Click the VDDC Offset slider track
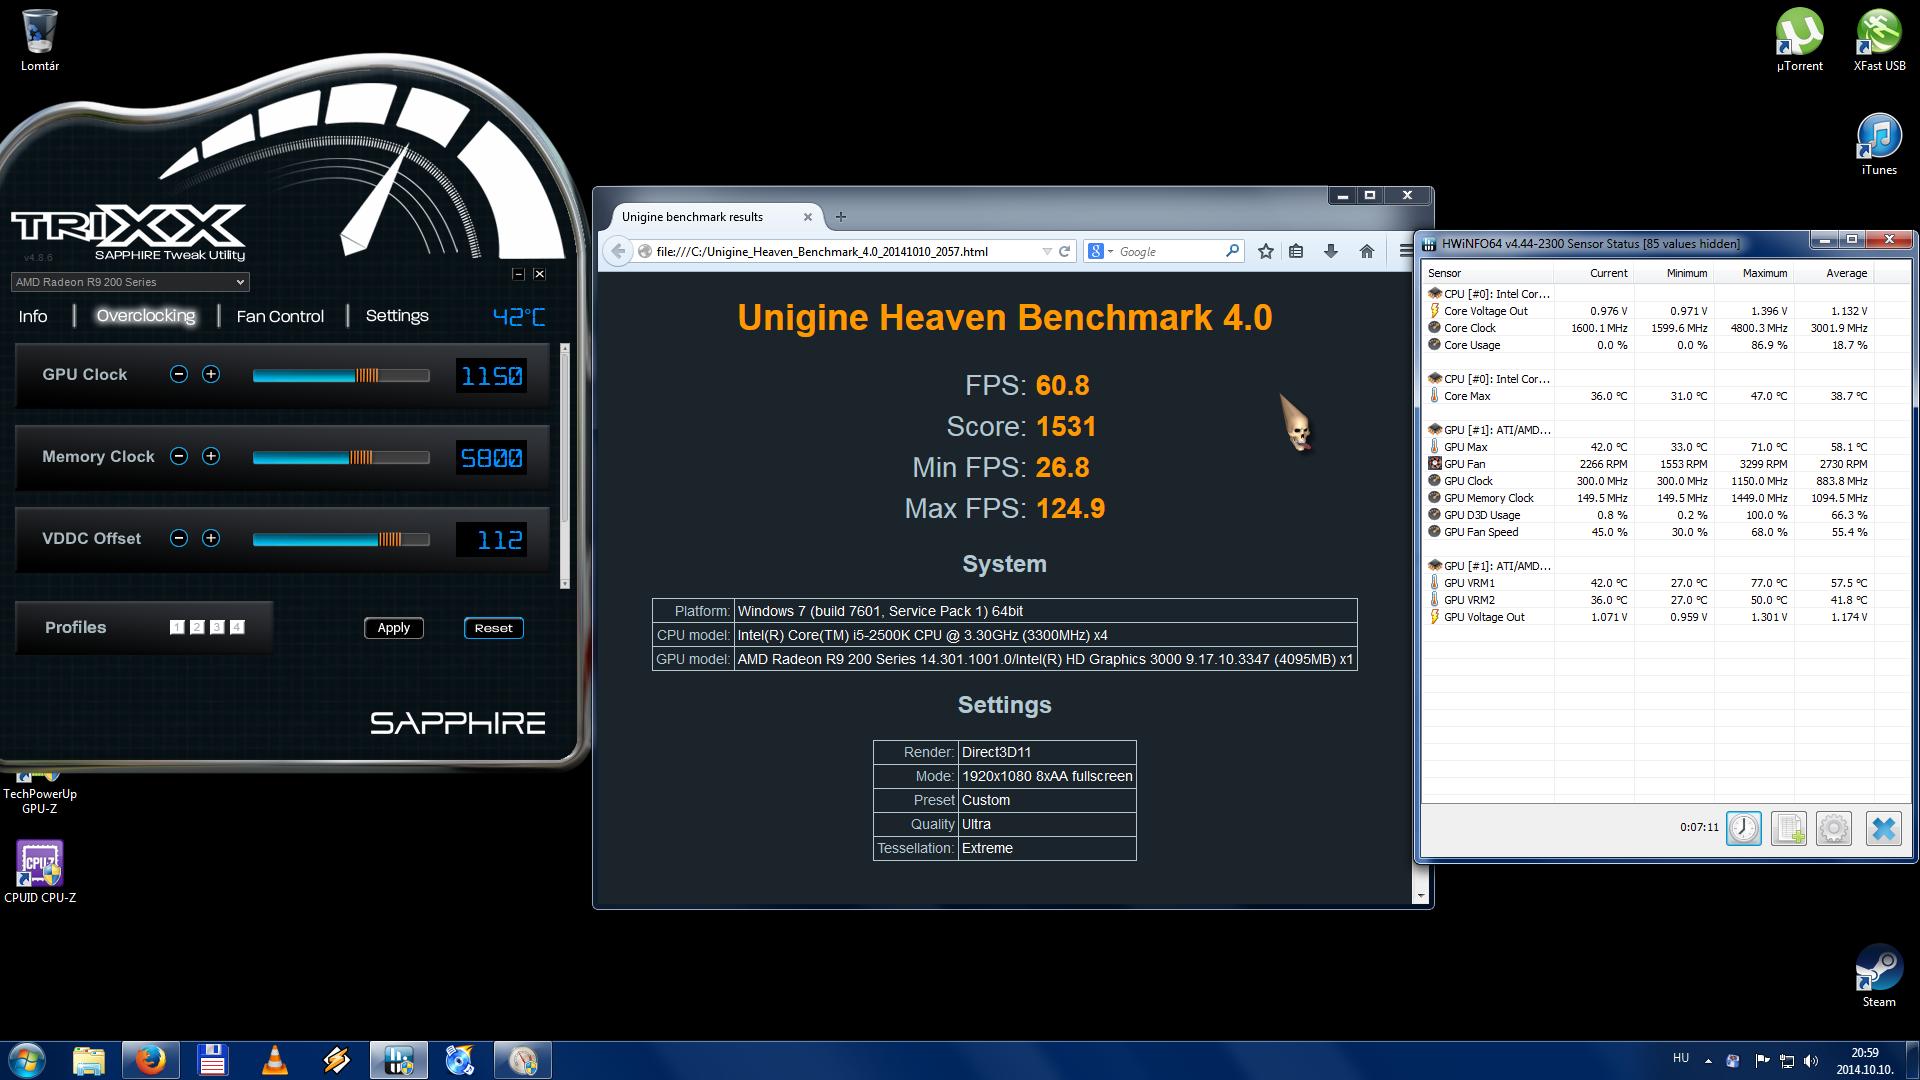This screenshot has height=1080, width=1920. 341,539
